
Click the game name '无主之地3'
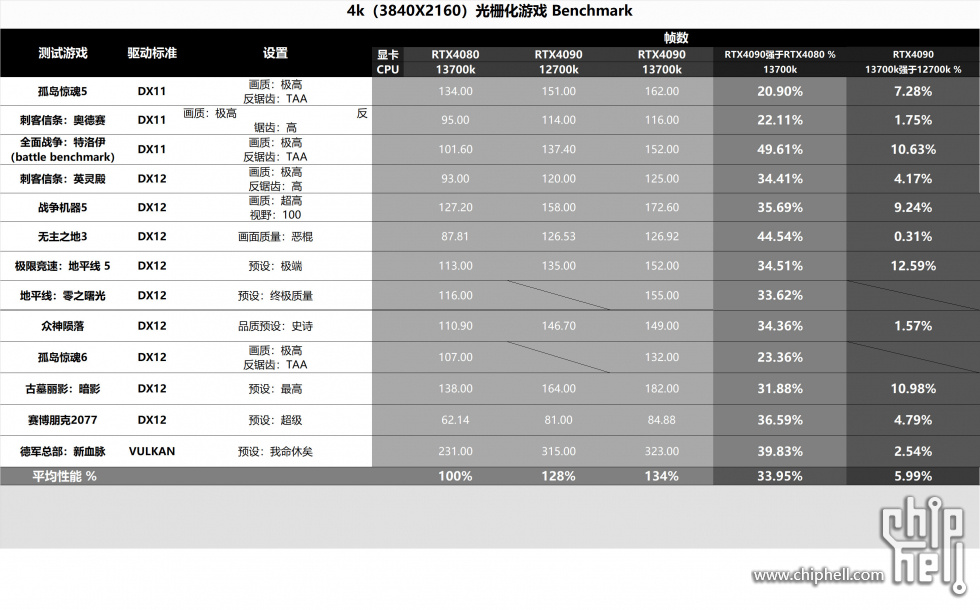pos(62,237)
